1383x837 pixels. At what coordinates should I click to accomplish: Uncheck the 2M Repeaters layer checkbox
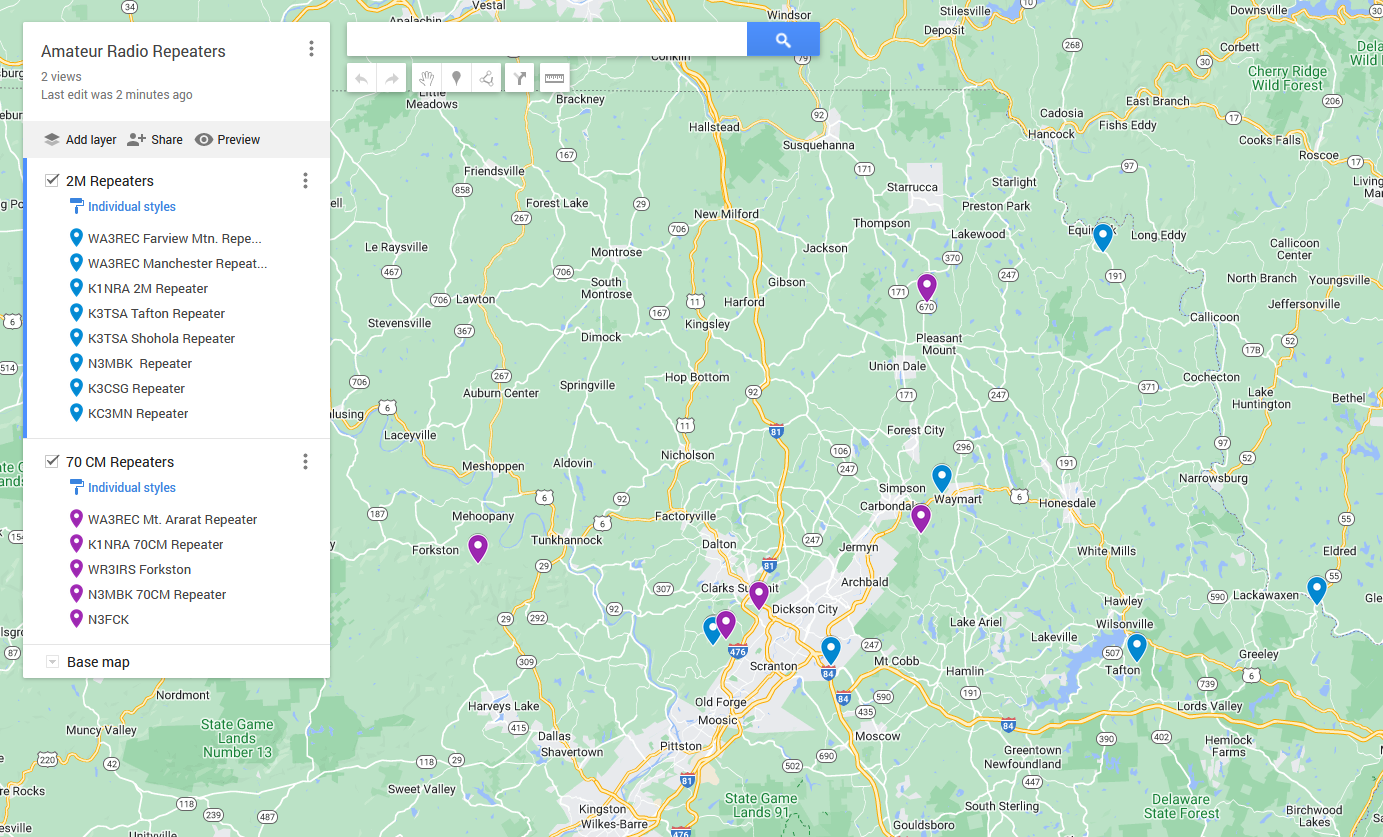point(52,181)
